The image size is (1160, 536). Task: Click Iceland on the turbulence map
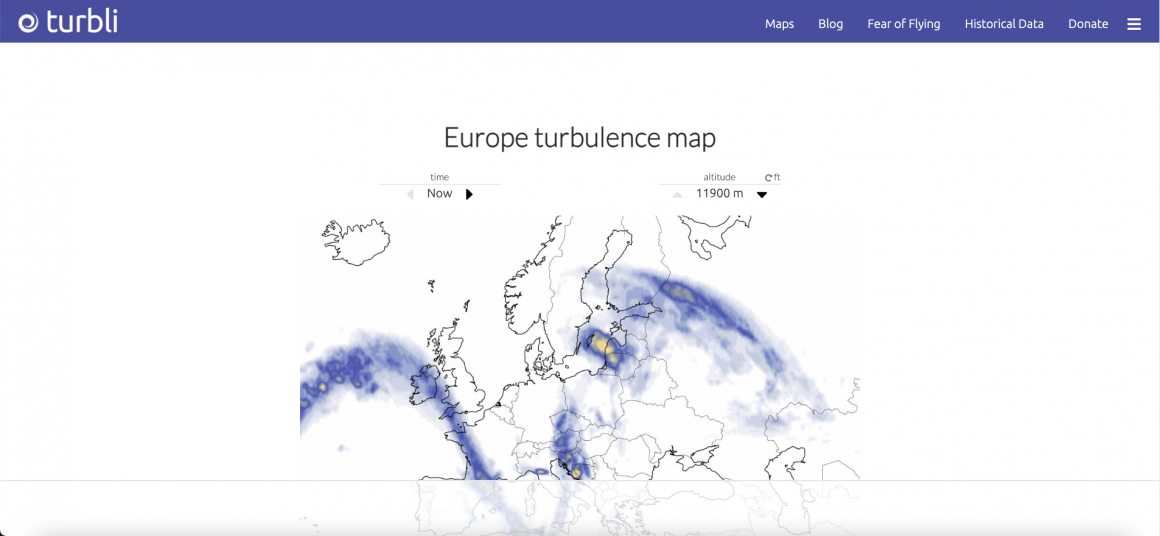(x=355, y=241)
